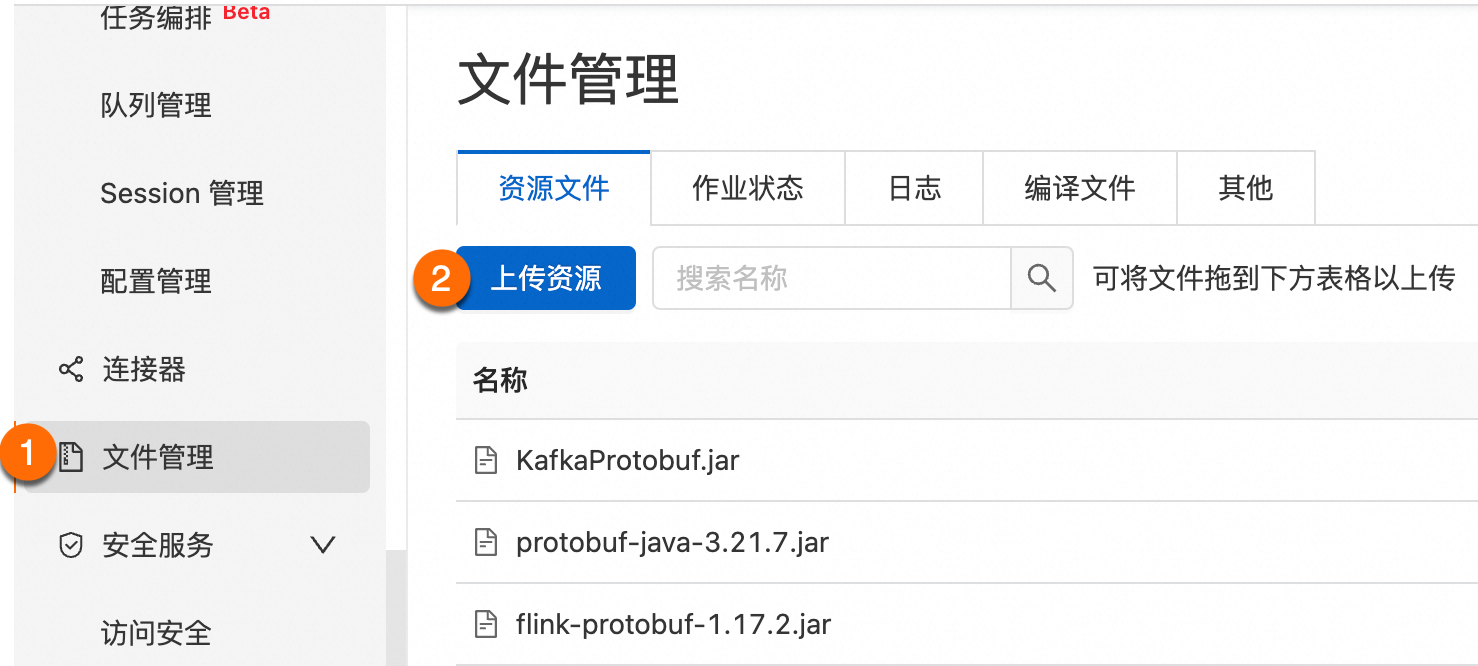Switch to the 作业状态 tab

748,188
